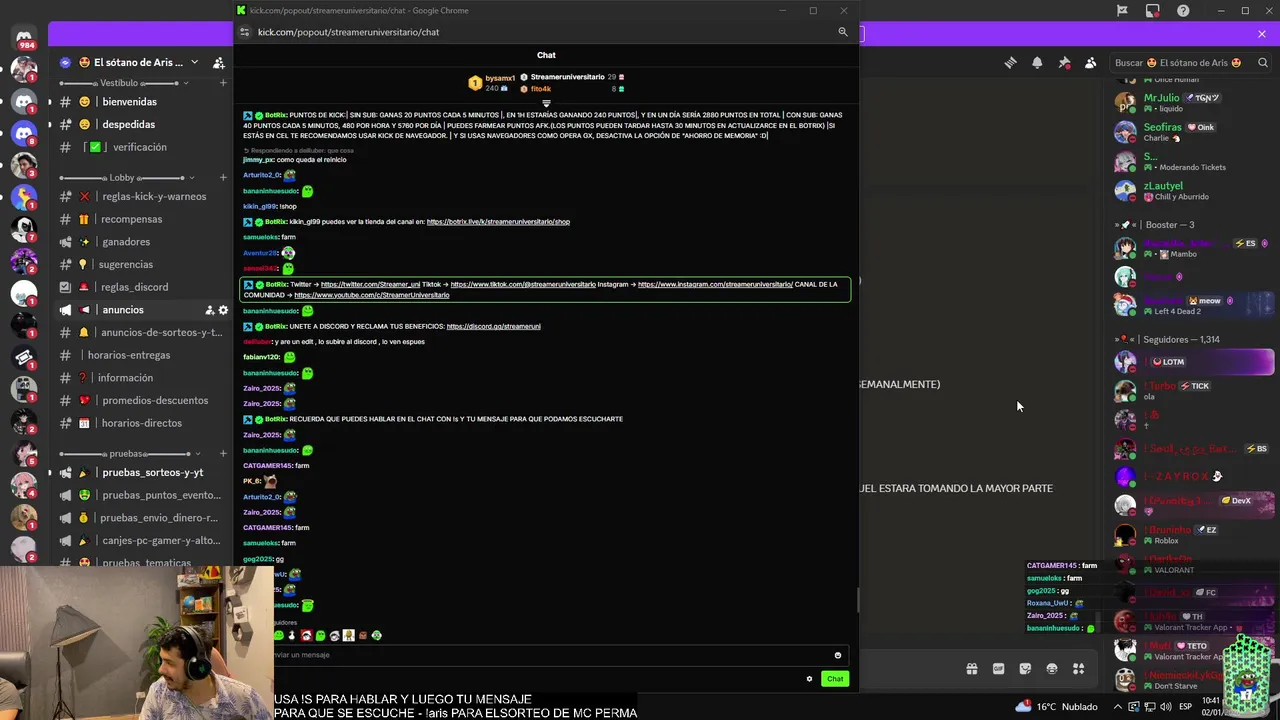Open información channel
The width and height of the screenshot is (1280, 720).
(140, 378)
